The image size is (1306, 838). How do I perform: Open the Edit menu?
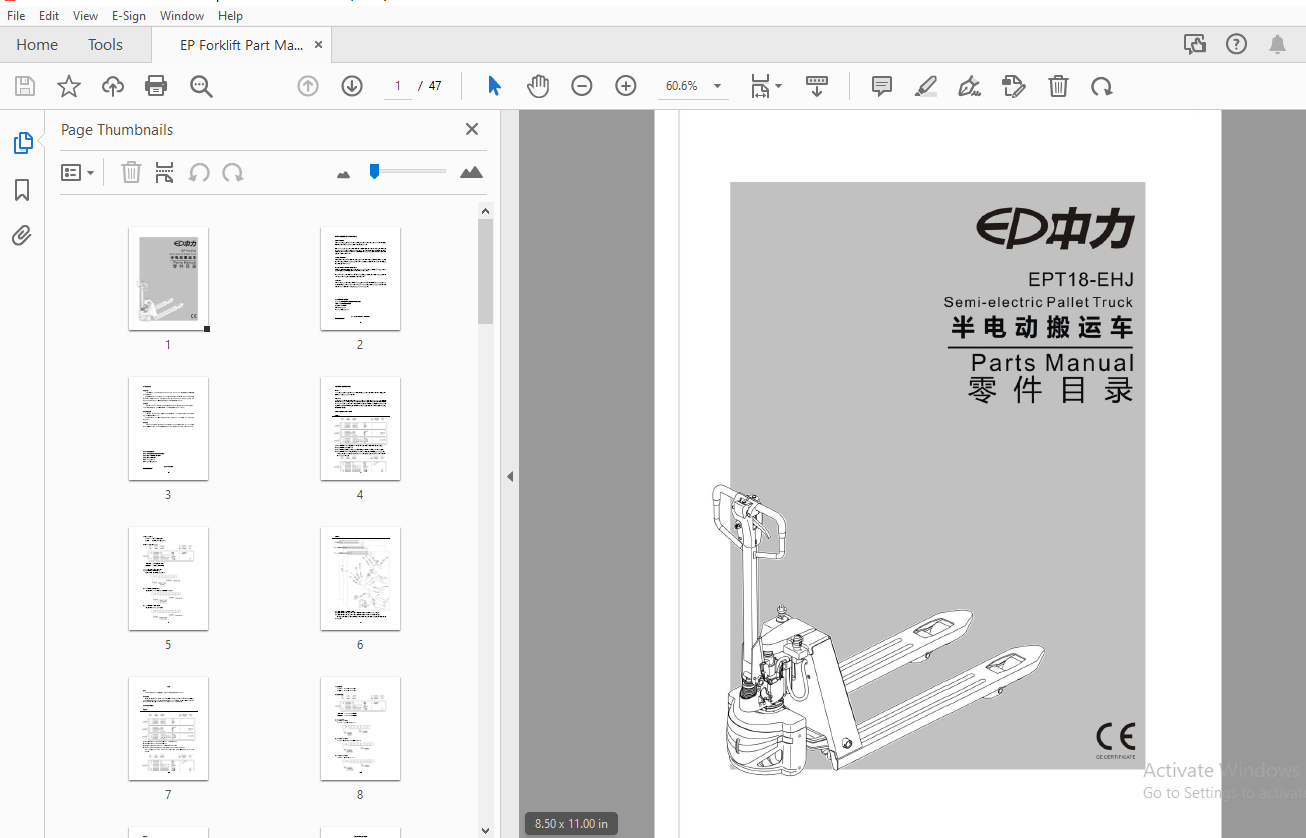pos(49,16)
